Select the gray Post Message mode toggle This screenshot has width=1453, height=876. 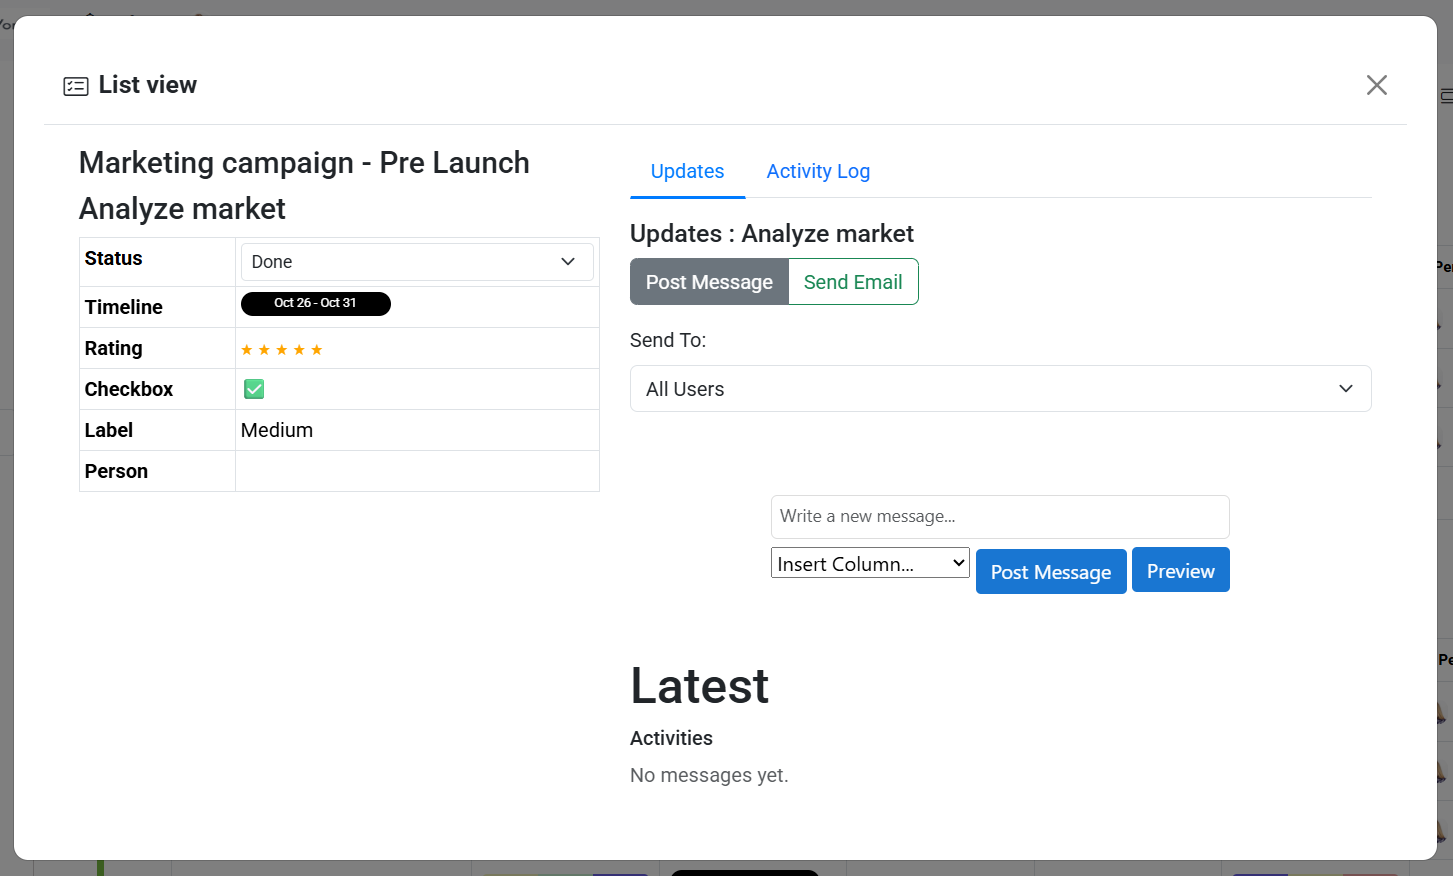pyautogui.click(x=709, y=282)
